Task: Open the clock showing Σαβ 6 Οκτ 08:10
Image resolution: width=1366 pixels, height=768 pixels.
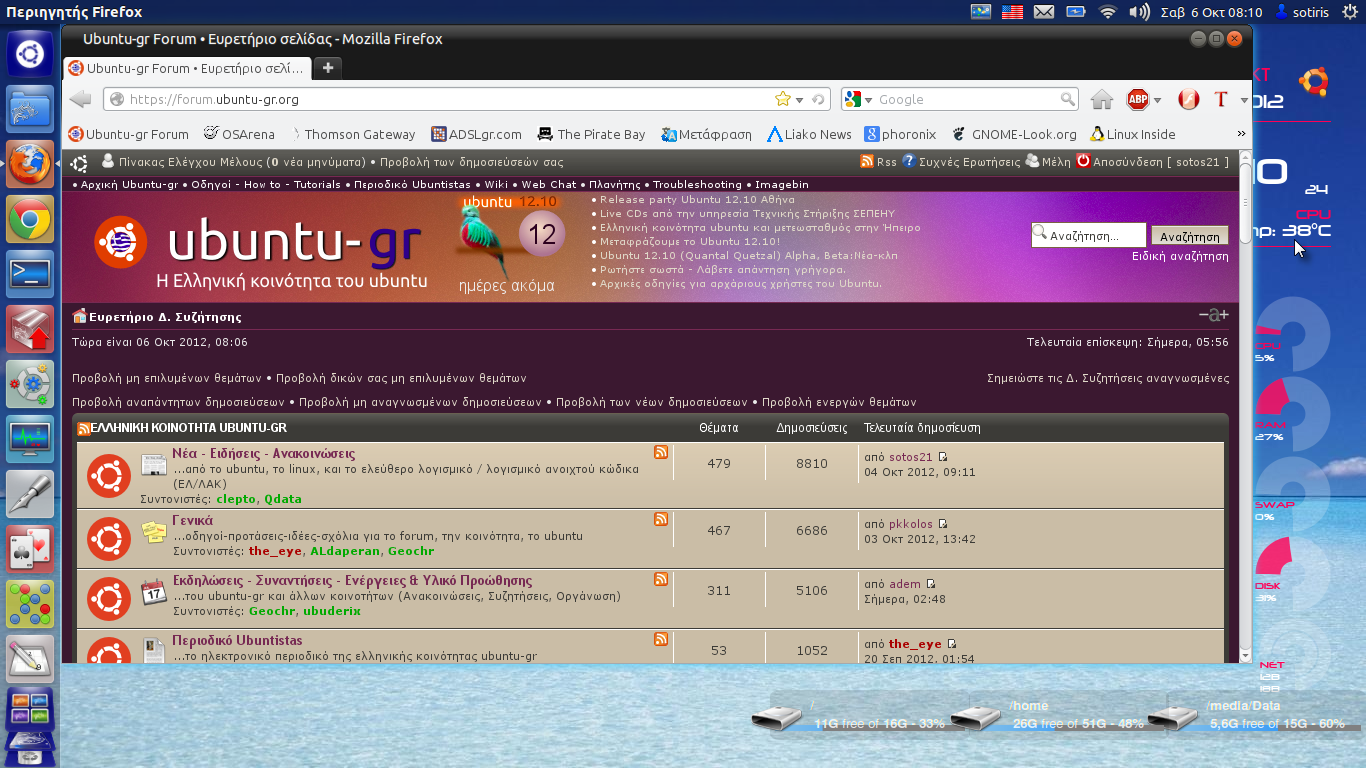Action: pos(1213,12)
